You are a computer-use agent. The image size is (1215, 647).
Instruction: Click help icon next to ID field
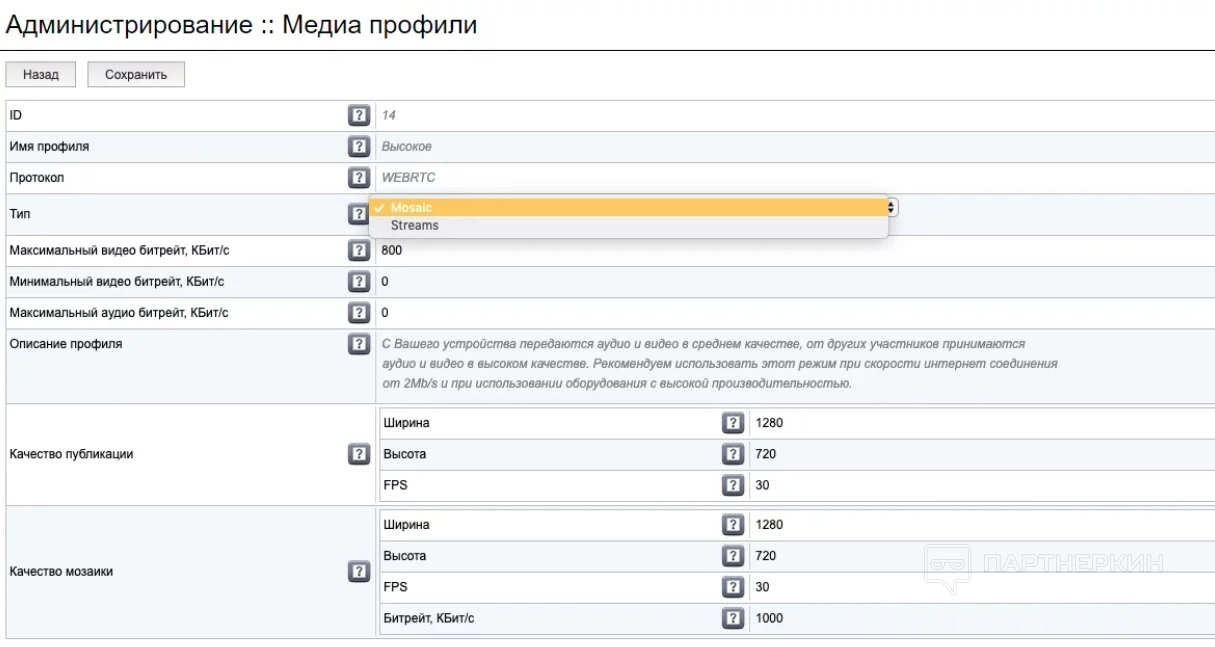coord(359,116)
